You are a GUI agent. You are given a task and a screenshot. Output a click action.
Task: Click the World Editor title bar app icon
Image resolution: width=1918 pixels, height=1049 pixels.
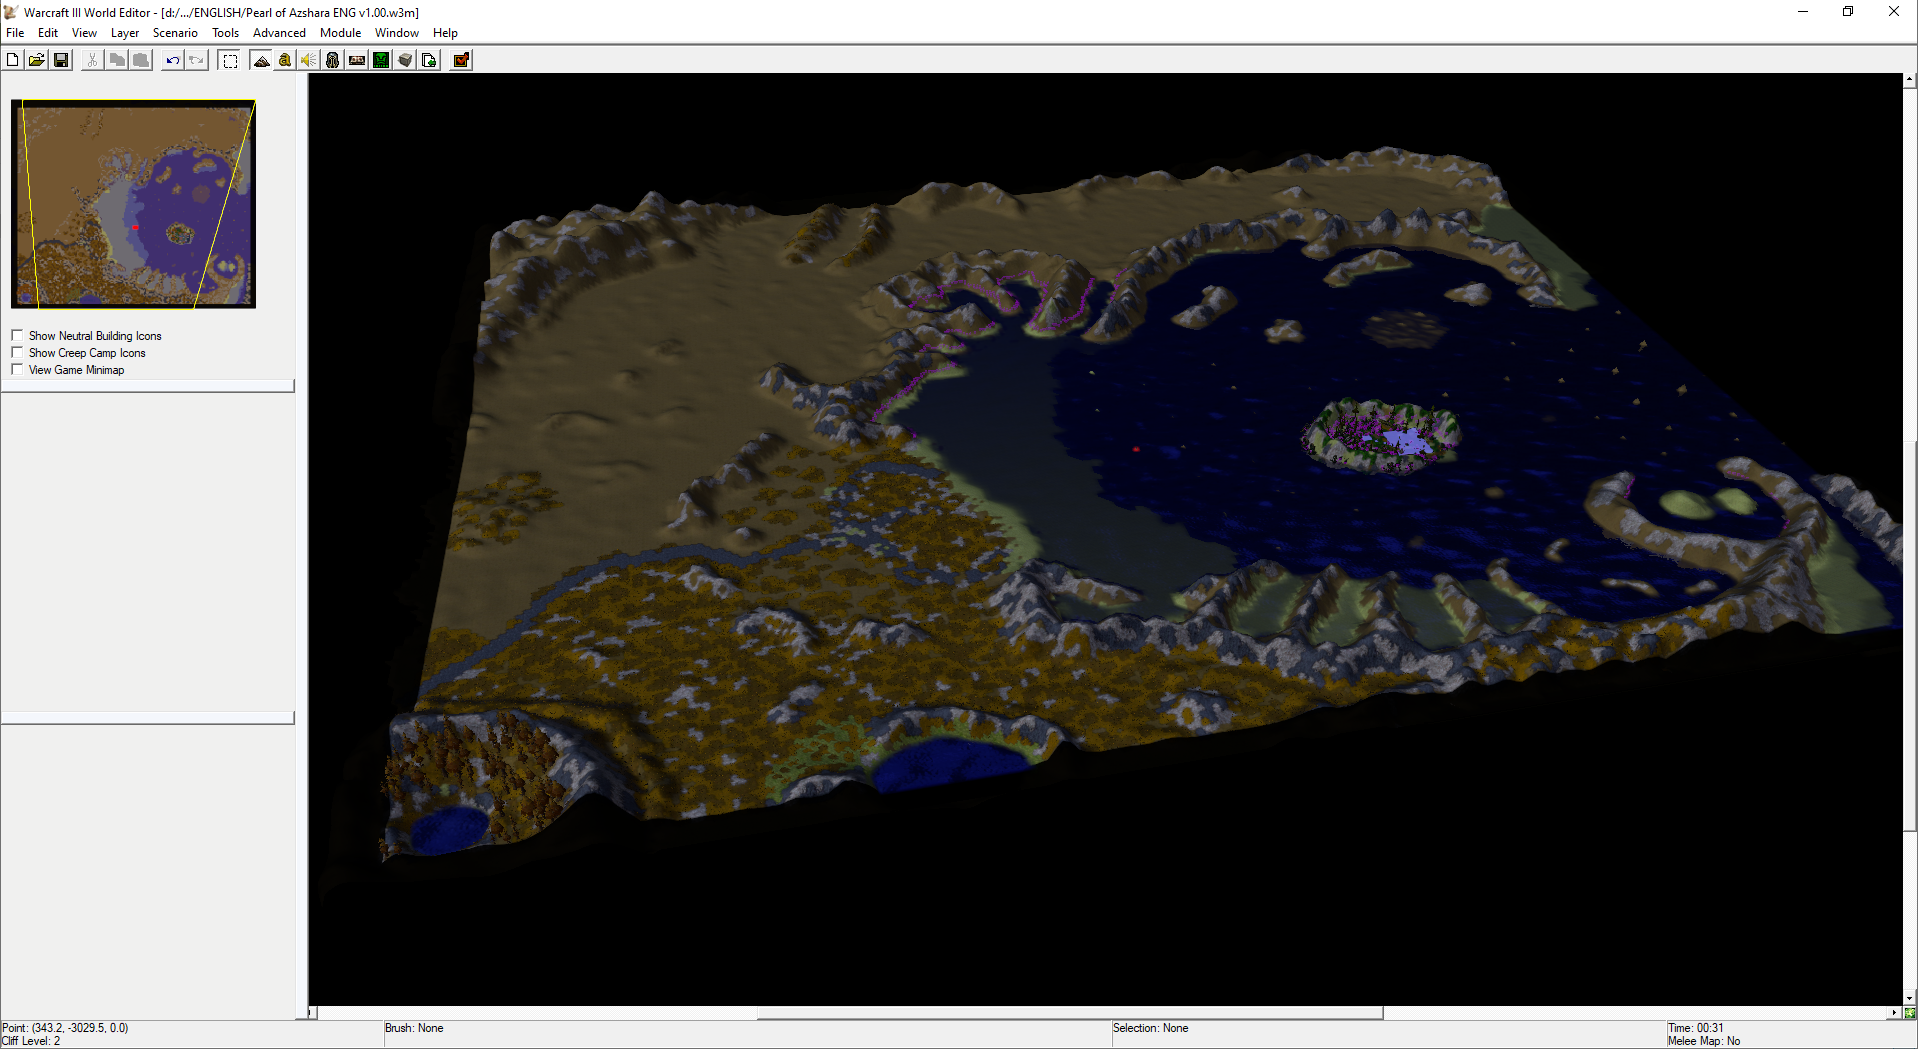[11, 12]
